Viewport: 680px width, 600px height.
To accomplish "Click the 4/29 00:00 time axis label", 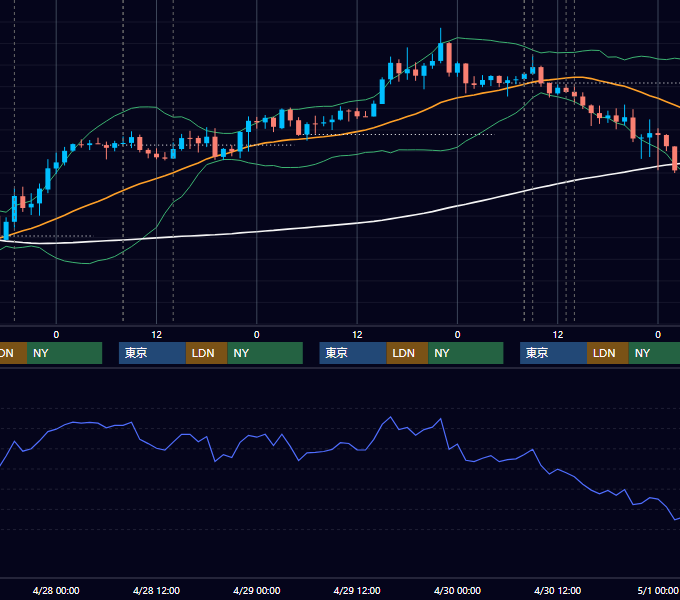I will (x=257, y=590).
